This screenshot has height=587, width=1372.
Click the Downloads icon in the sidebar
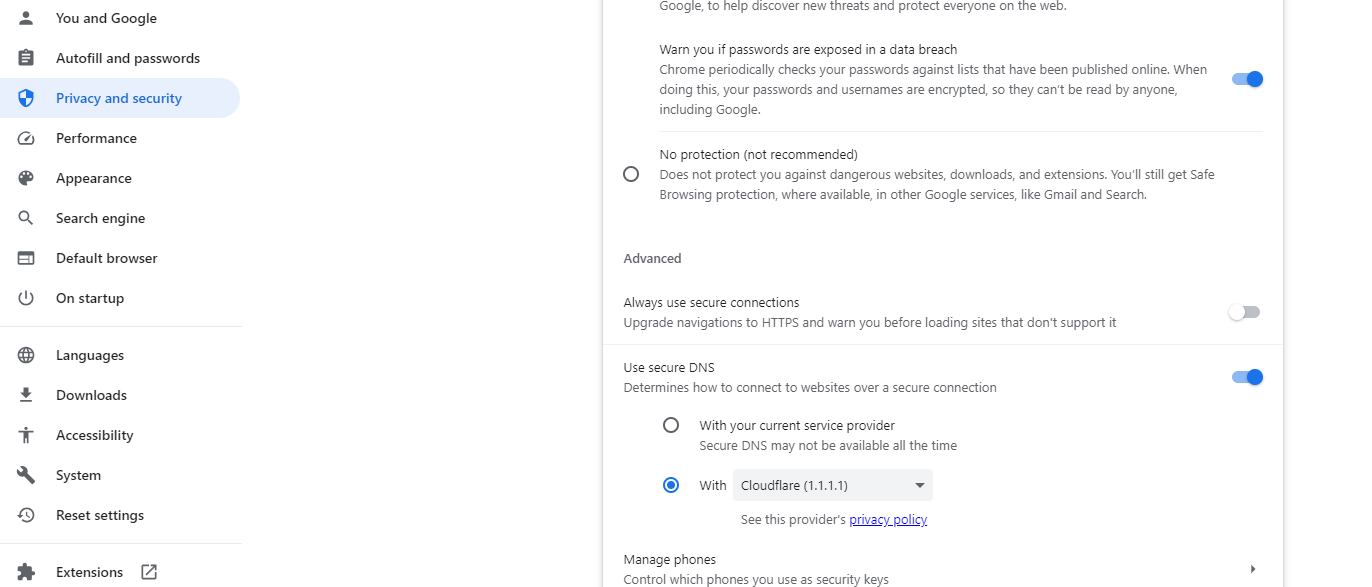(24, 394)
